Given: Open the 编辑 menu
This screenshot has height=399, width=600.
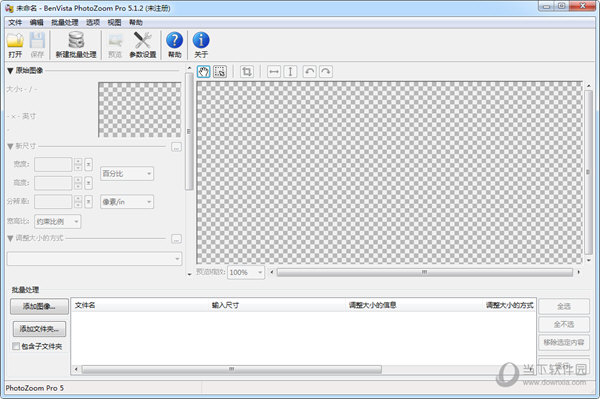Looking at the screenshot, I should pyautogui.click(x=37, y=23).
